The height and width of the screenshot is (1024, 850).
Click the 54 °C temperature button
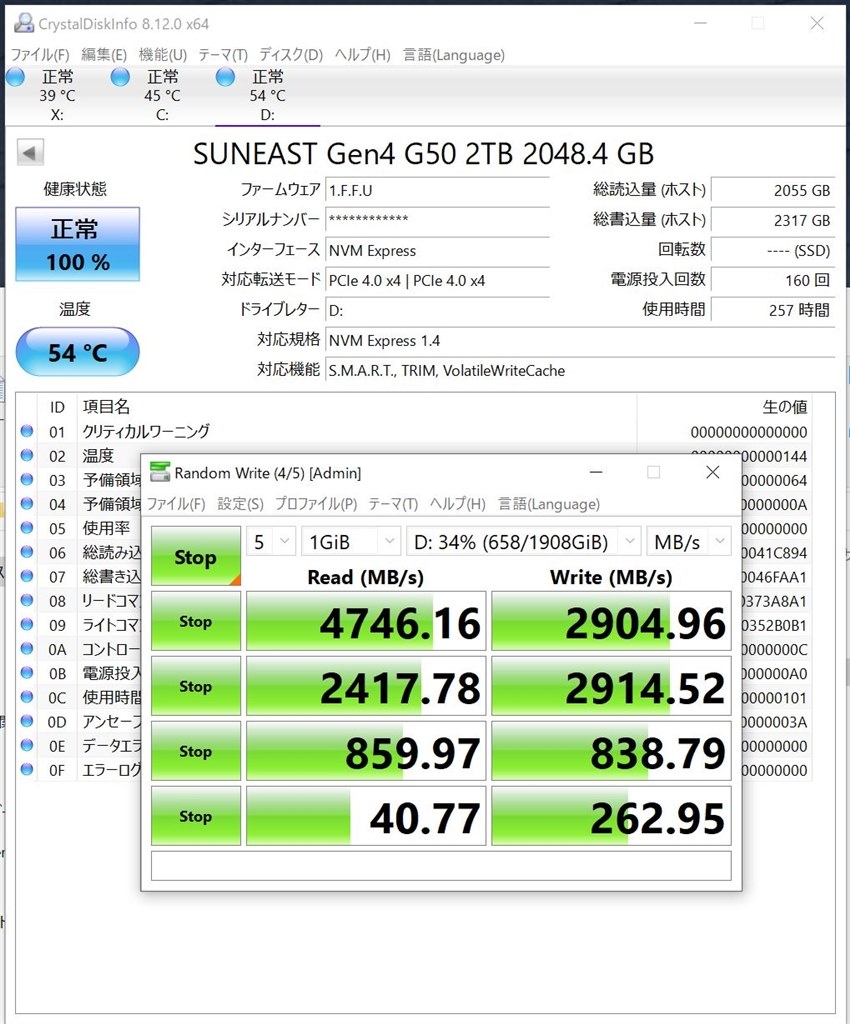coord(78,352)
